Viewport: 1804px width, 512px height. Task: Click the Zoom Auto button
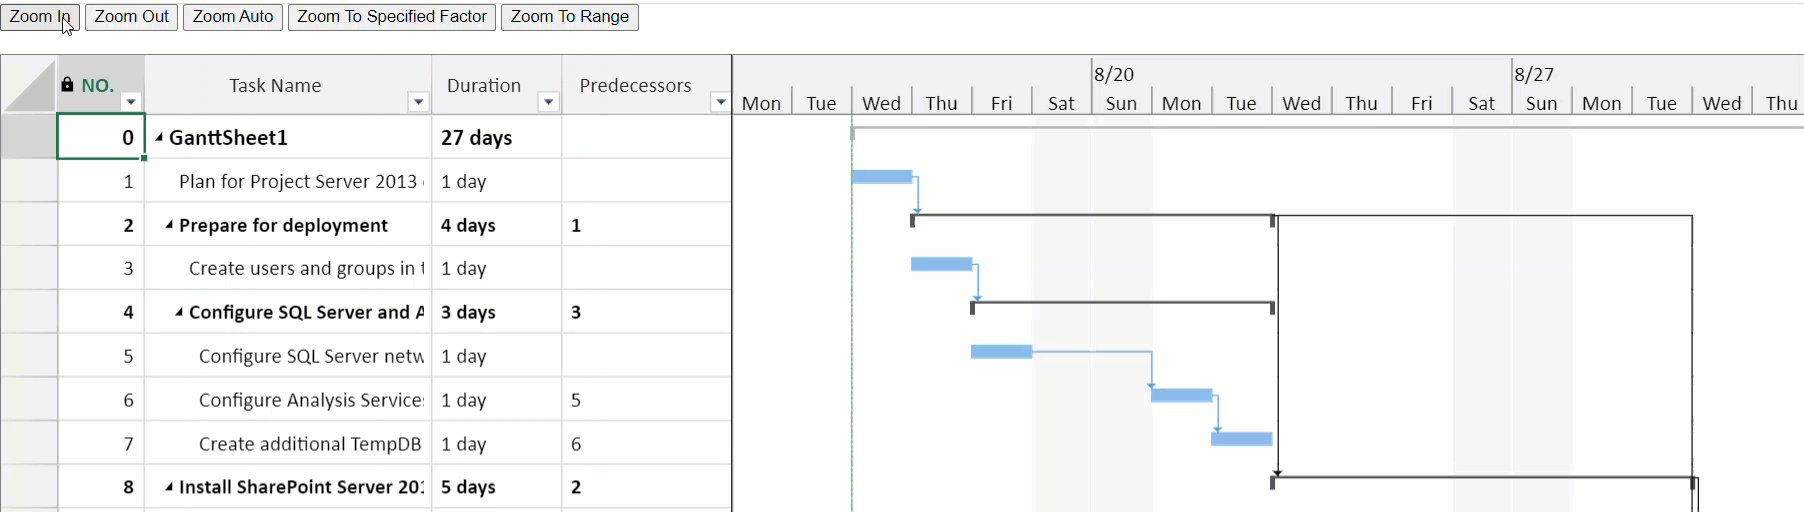coord(233,17)
